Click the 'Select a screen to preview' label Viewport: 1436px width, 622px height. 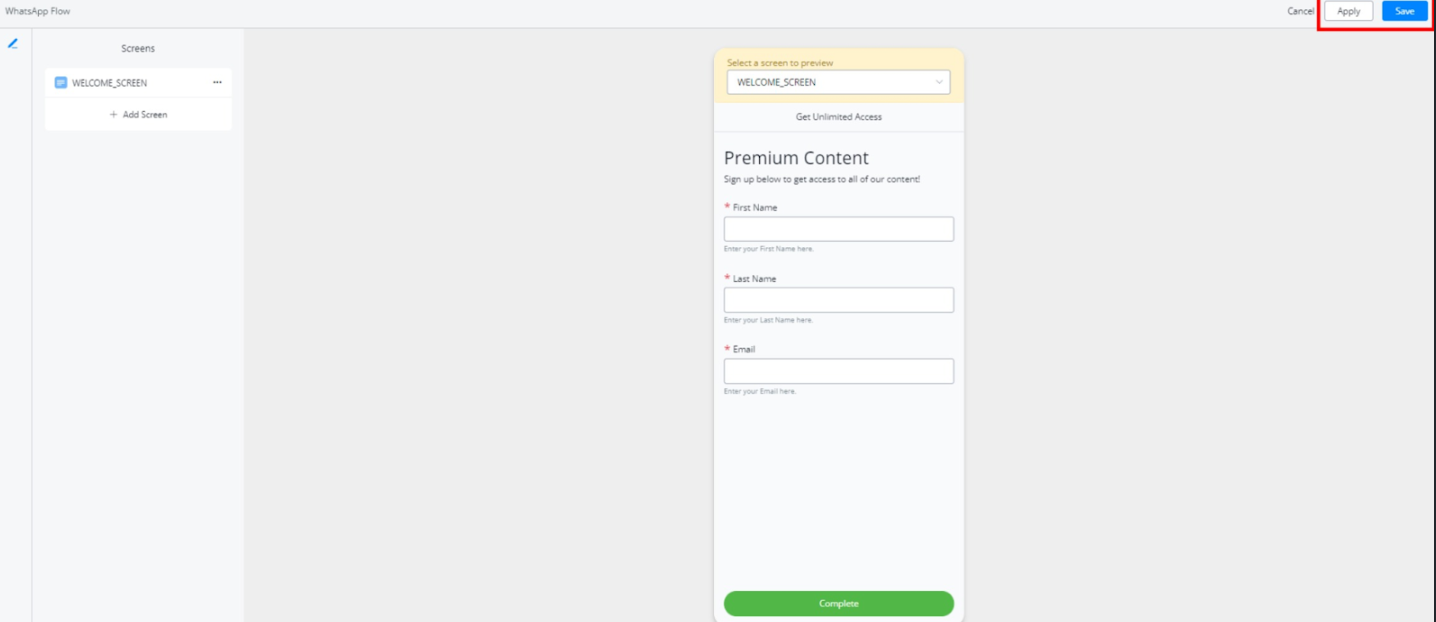[x=779, y=63]
